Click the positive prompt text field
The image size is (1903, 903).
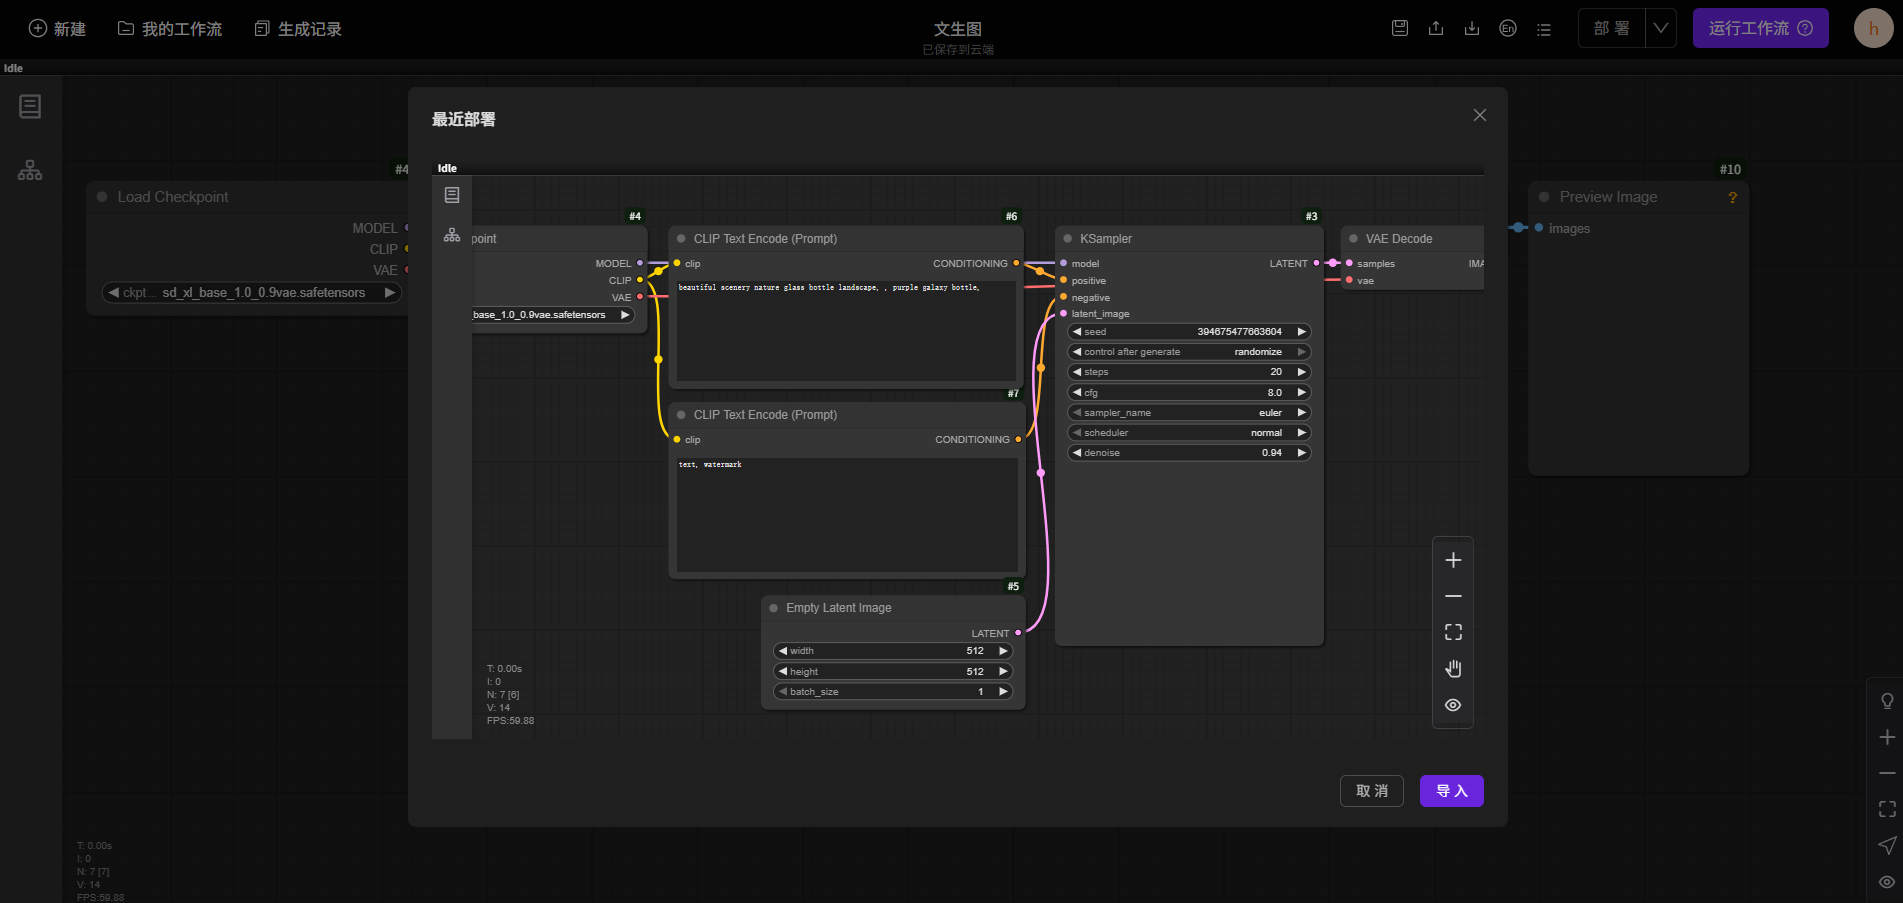point(846,330)
